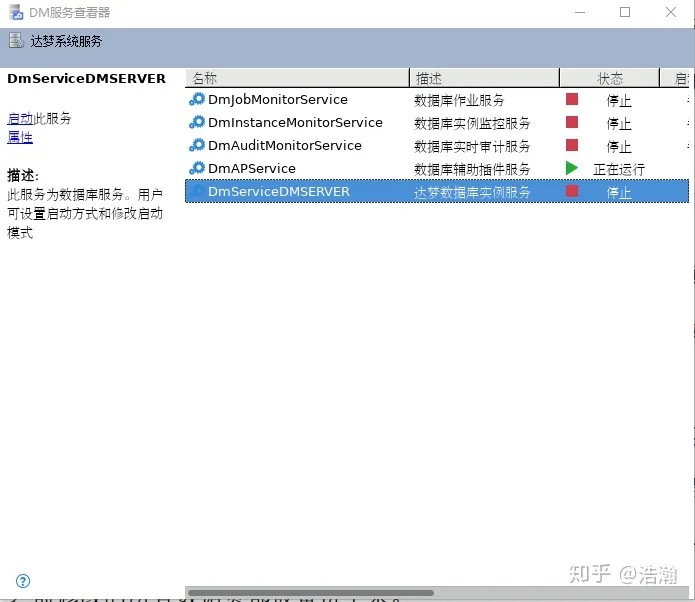
Task: Click the gear icon for DmJobMonitorService
Action: click(x=197, y=99)
